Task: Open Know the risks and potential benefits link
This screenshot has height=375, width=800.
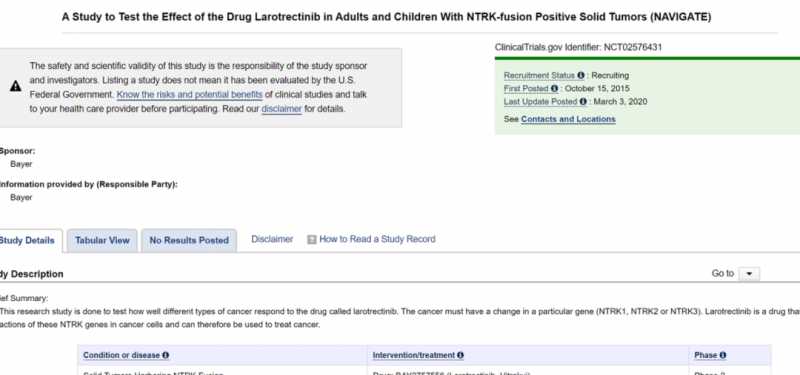Action: tap(189, 95)
